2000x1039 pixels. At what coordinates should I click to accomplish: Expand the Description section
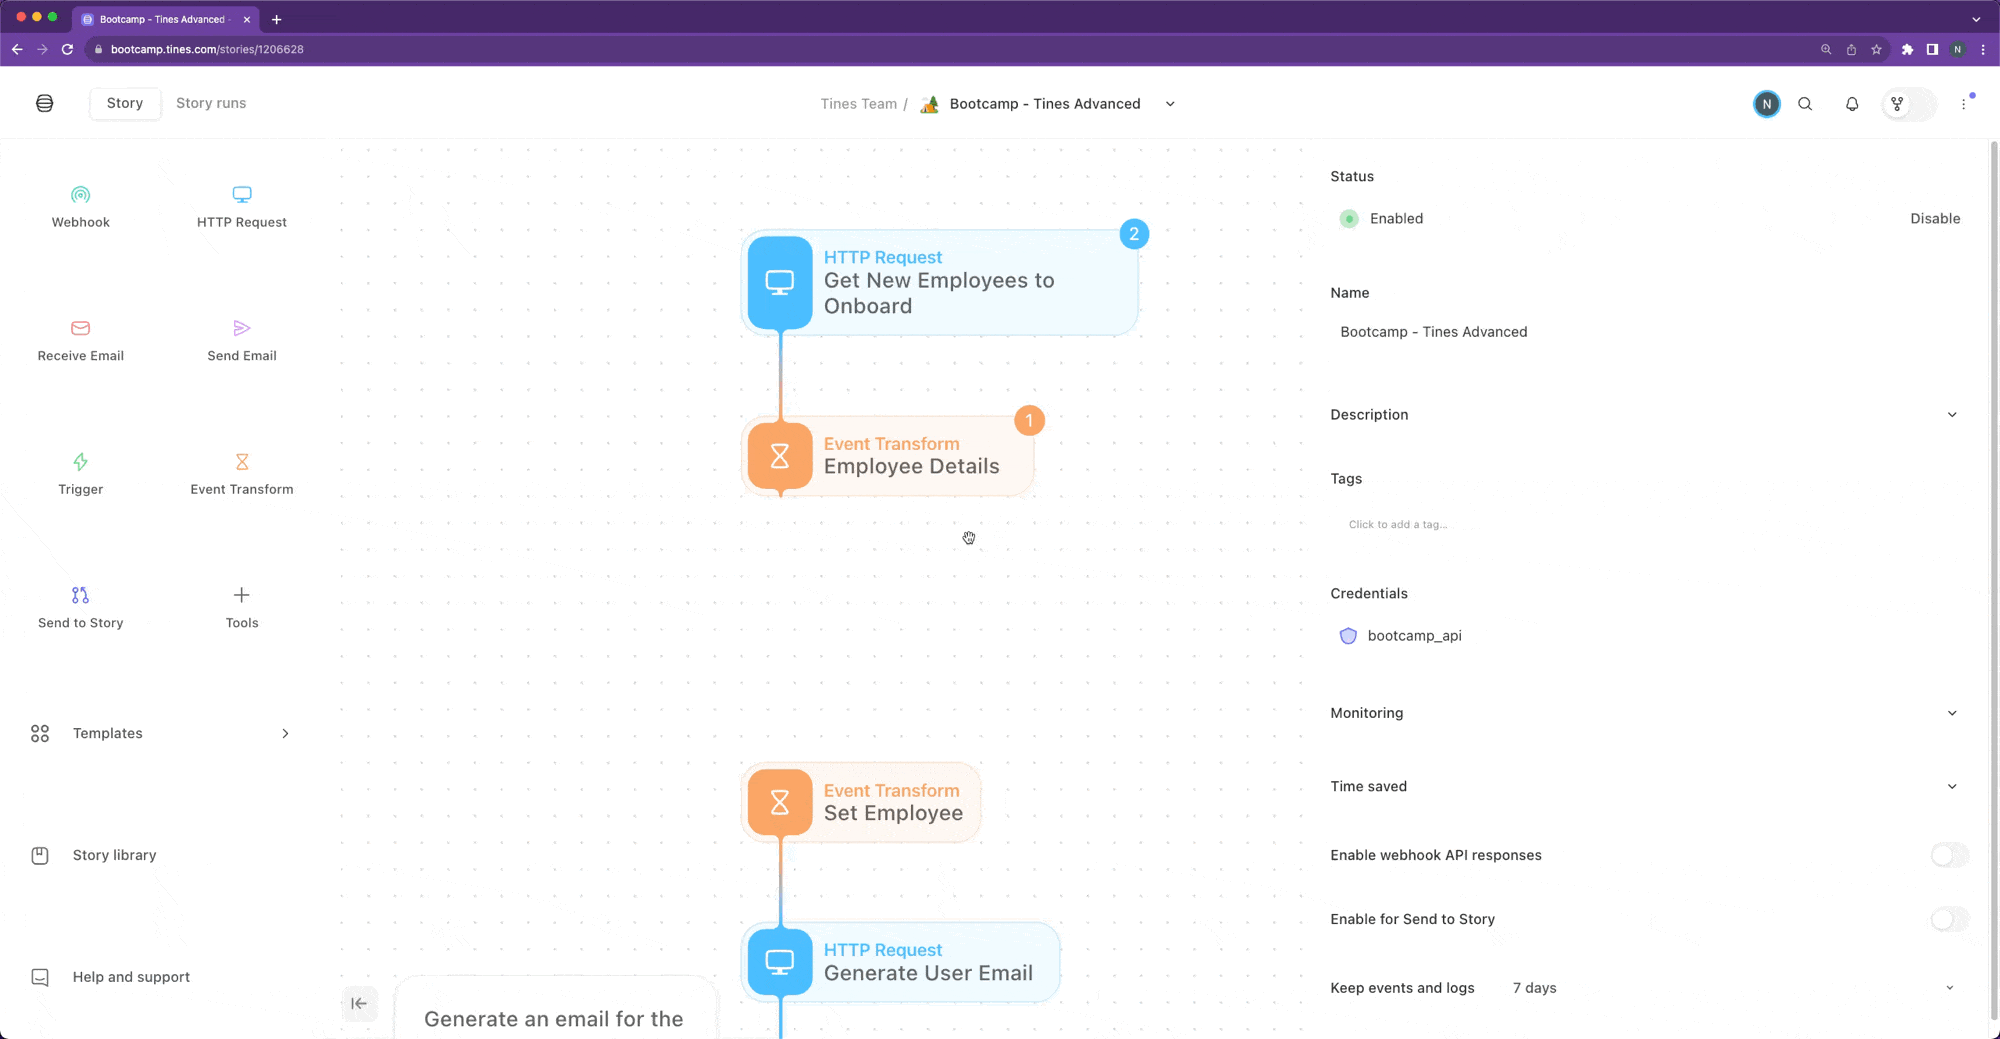pos(1952,415)
